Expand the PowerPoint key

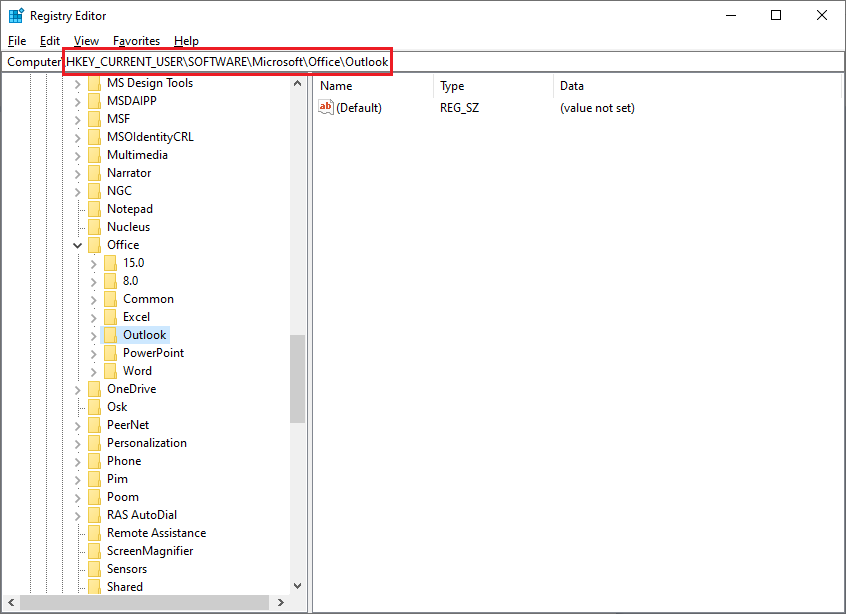(x=93, y=354)
